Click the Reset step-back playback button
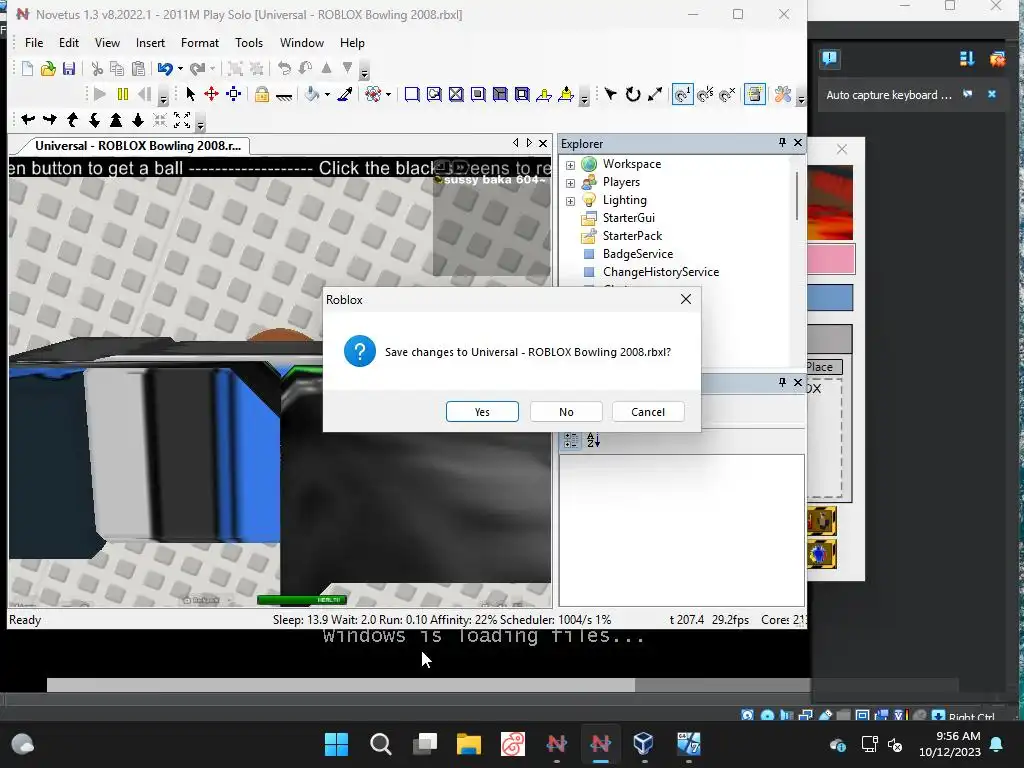 (x=144, y=94)
